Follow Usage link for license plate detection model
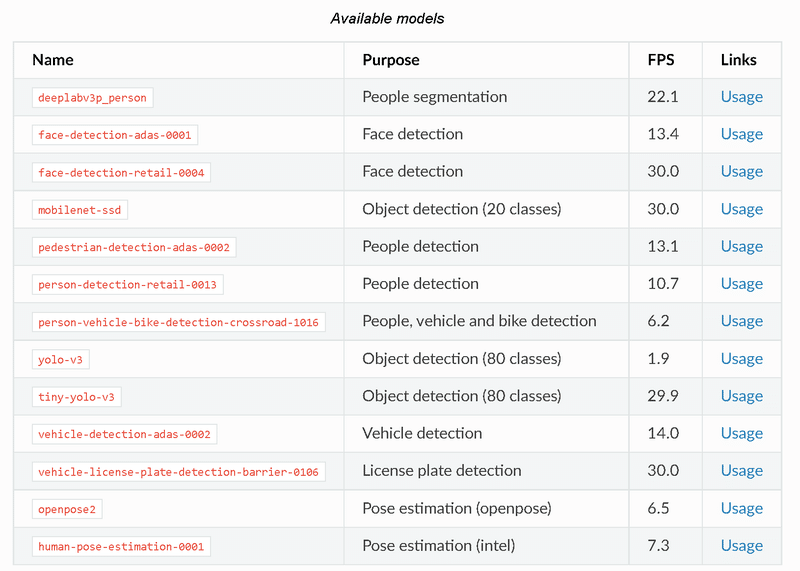The image size is (800, 571). pos(741,471)
